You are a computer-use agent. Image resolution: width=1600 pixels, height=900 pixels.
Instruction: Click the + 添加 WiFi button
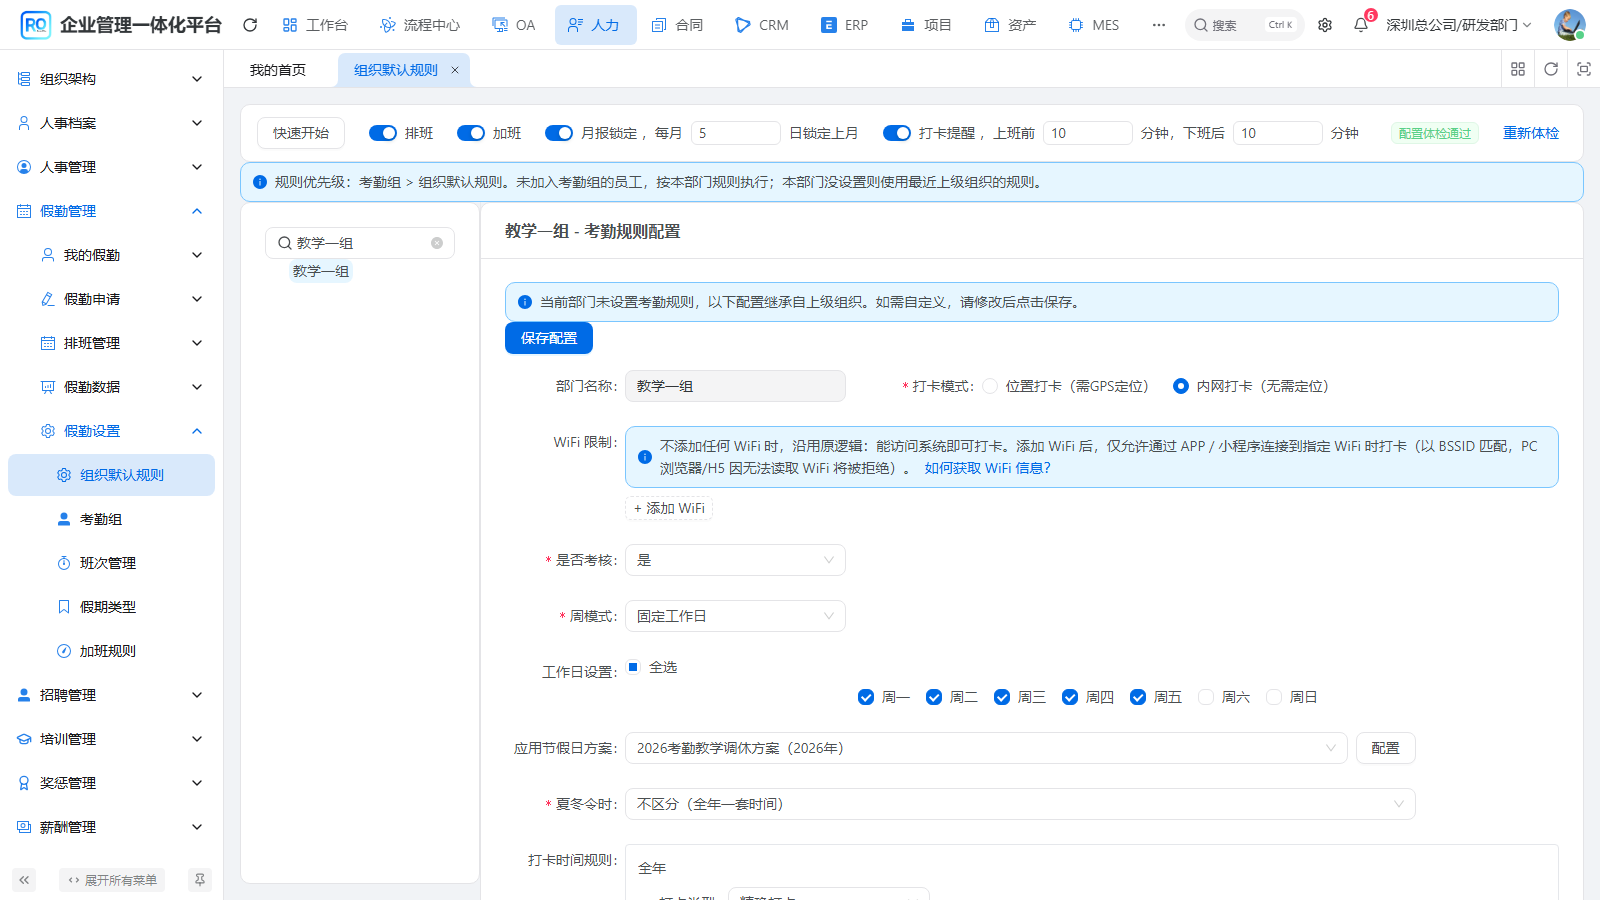click(669, 508)
